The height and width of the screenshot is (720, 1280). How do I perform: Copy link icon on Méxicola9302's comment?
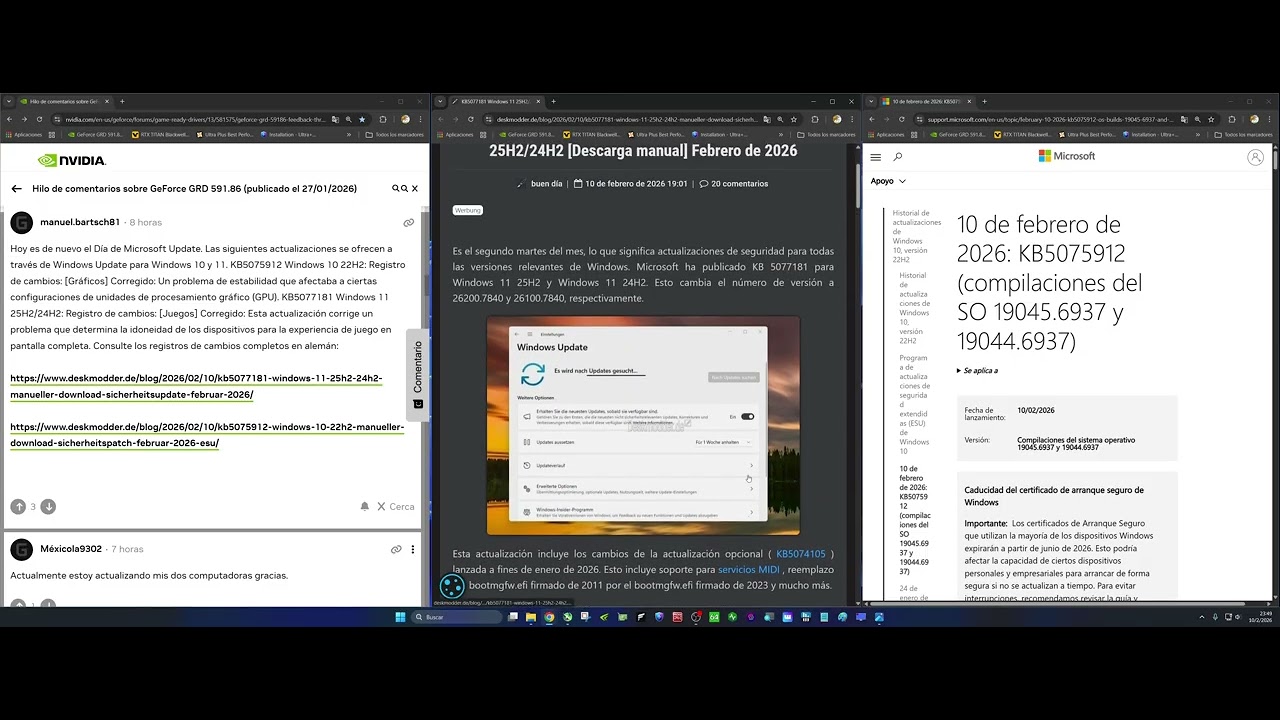pos(396,549)
